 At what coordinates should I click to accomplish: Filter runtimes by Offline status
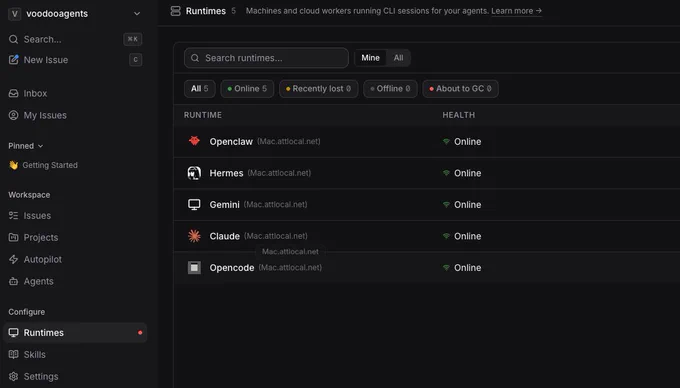(390, 89)
